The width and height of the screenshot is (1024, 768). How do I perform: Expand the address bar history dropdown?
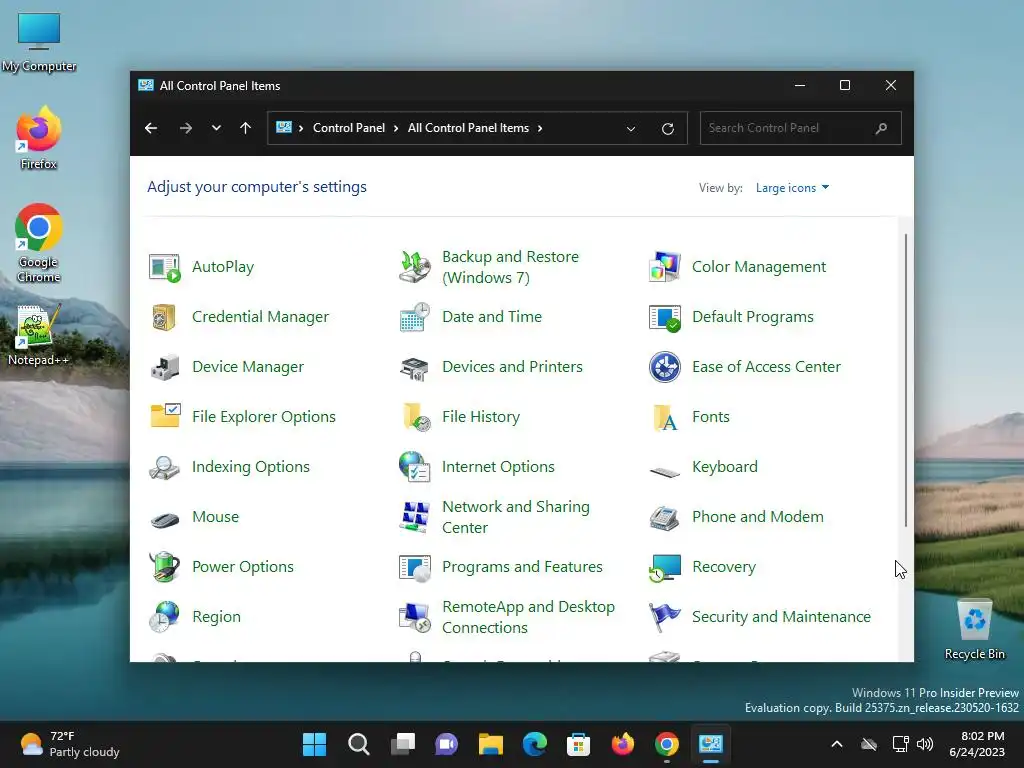pyautogui.click(x=631, y=129)
